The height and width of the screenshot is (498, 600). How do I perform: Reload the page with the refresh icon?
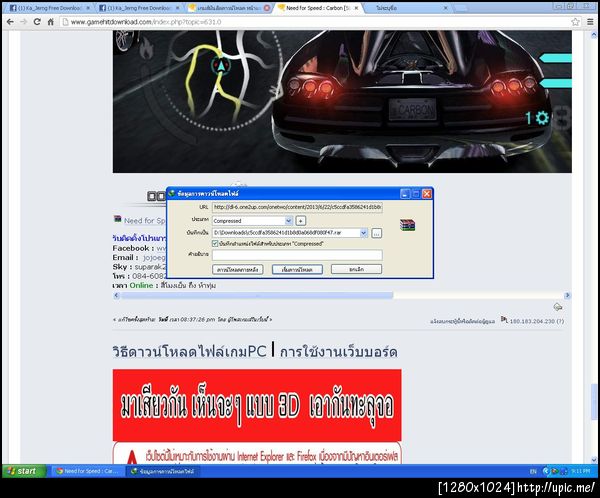click(x=37, y=22)
